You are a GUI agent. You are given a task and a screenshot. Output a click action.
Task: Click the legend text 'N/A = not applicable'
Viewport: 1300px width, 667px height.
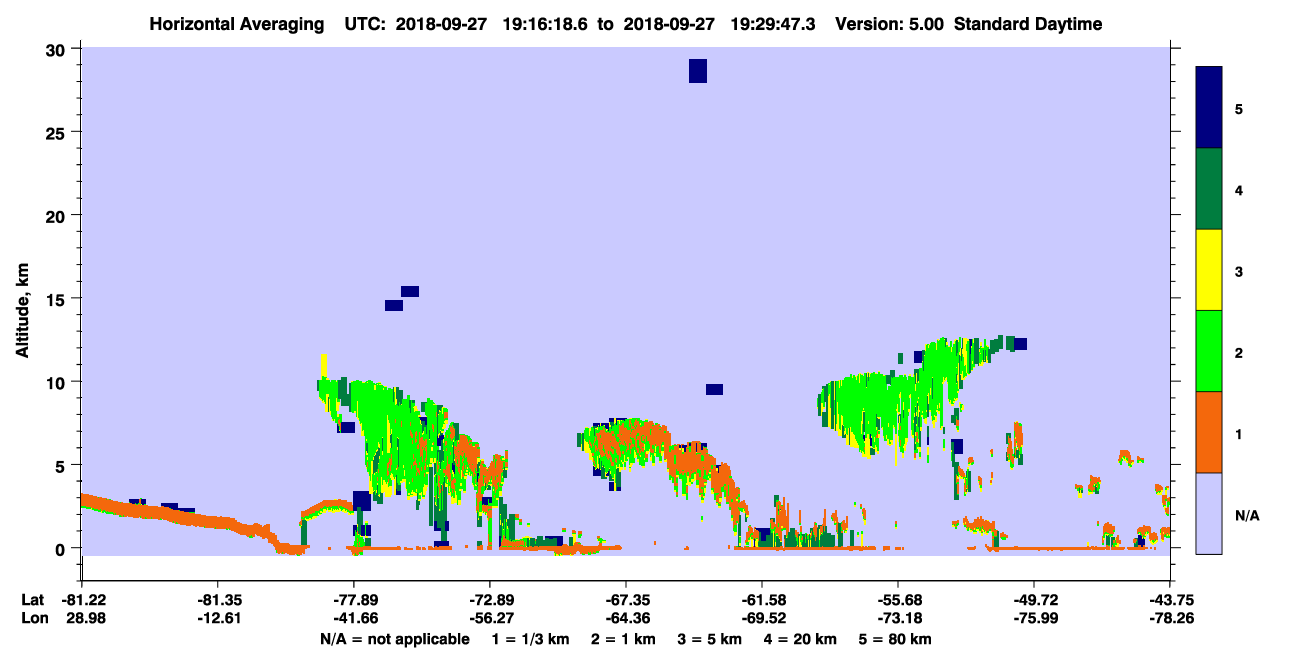[394, 639]
